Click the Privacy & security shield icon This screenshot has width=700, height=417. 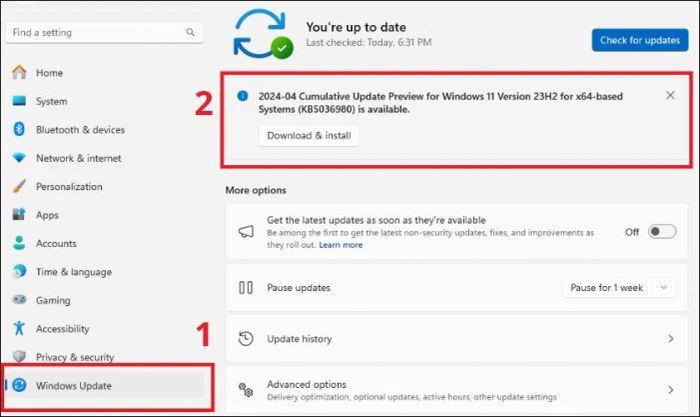pos(19,356)
